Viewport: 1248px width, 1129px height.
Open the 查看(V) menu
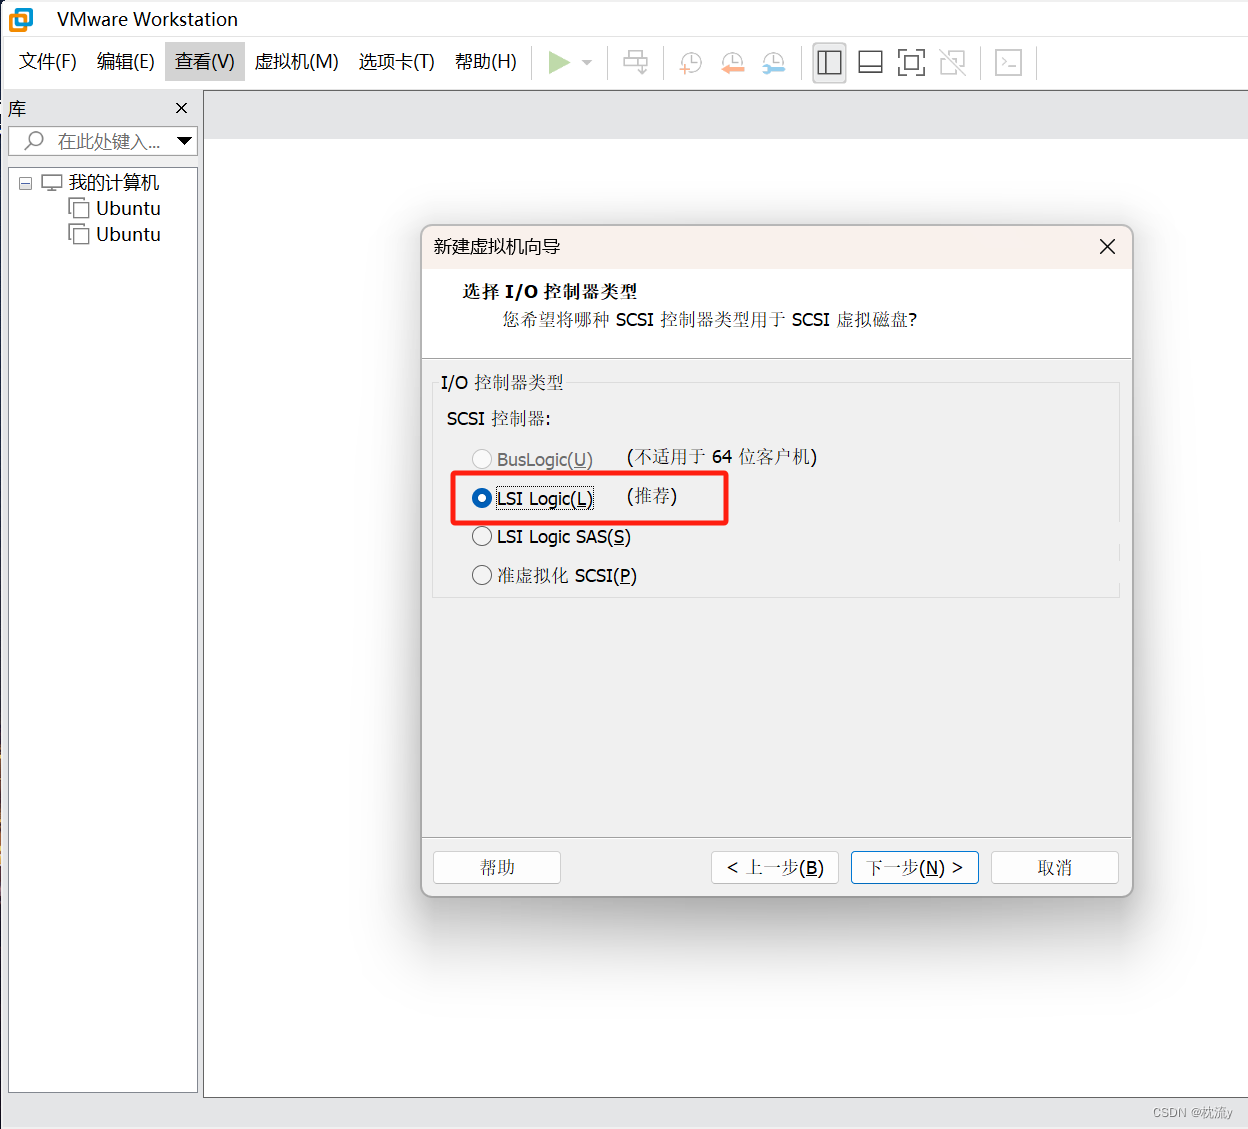pyautogui.click(x=205, y=62)
